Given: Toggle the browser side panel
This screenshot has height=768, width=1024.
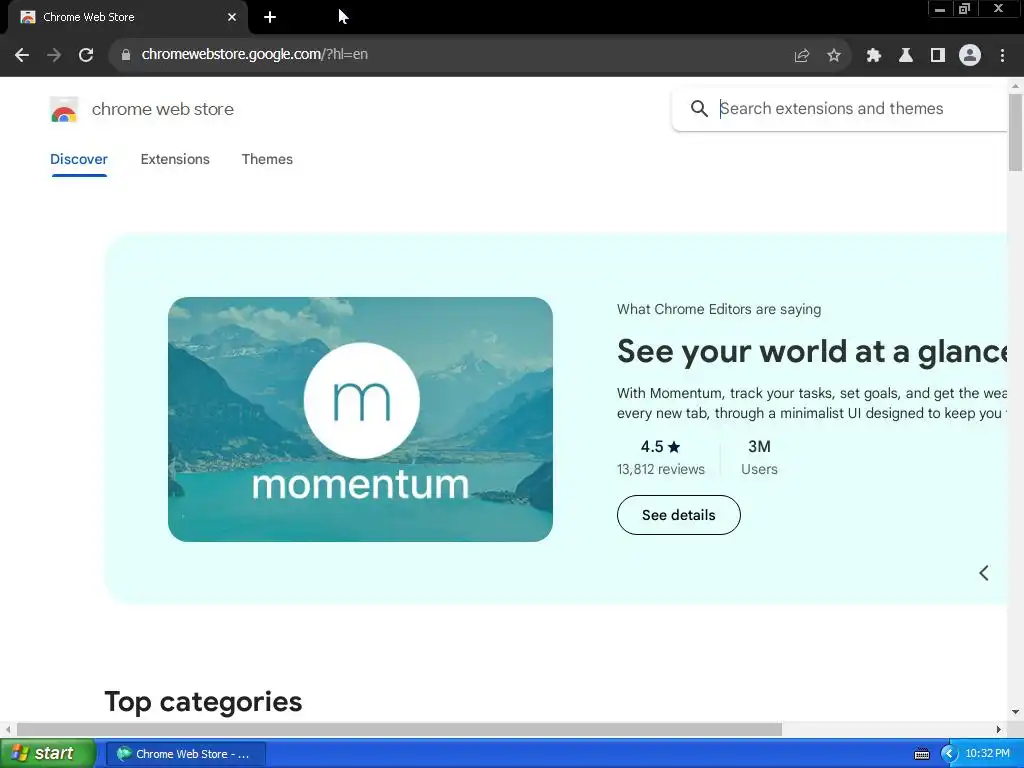Looking at the screenshot, I should (x=938, y=56).
